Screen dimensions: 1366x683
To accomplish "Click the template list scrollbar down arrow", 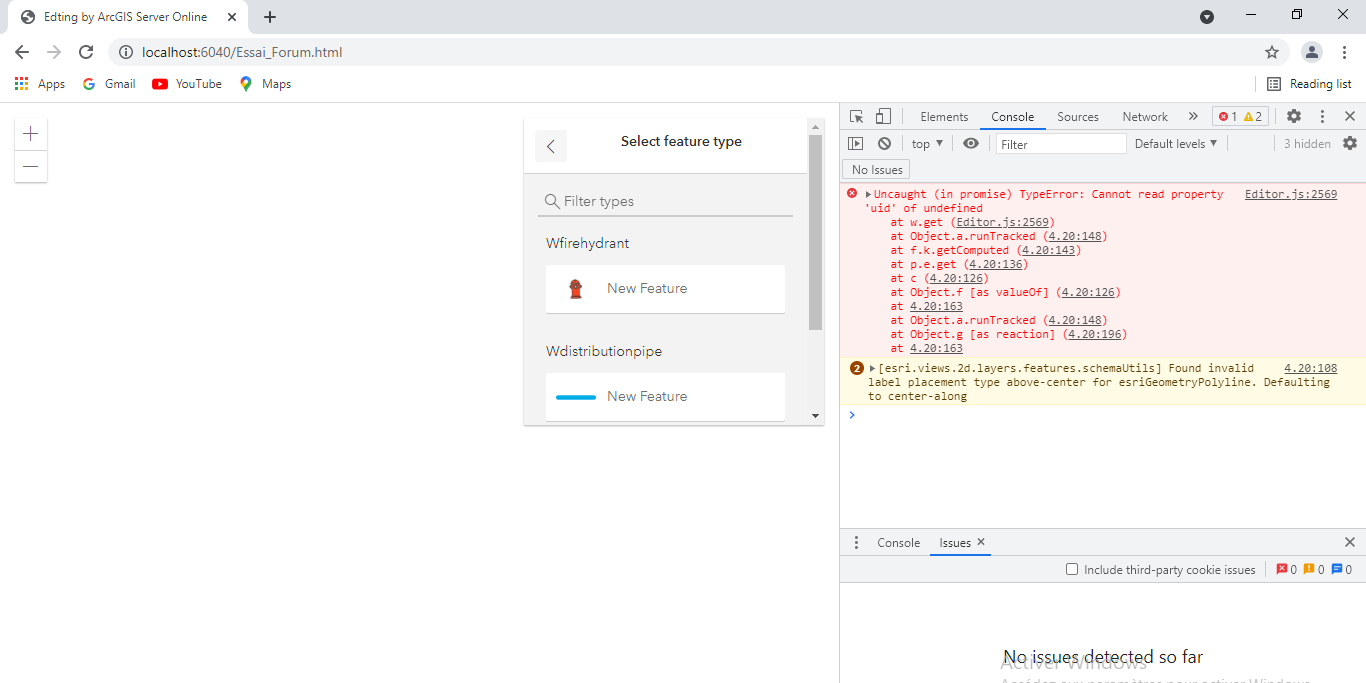I will [x=815, y=415].
